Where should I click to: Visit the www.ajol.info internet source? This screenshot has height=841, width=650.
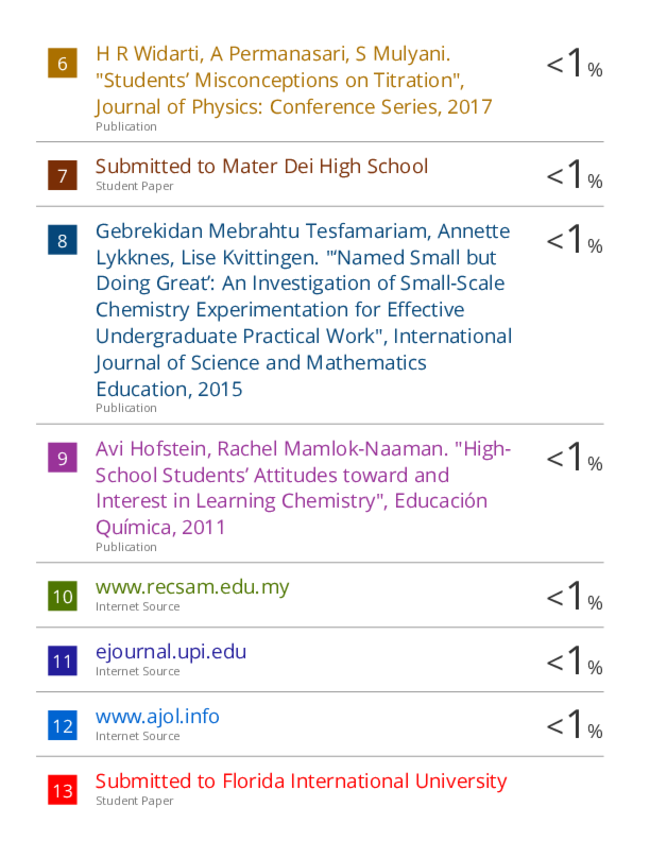pos(157,717)
